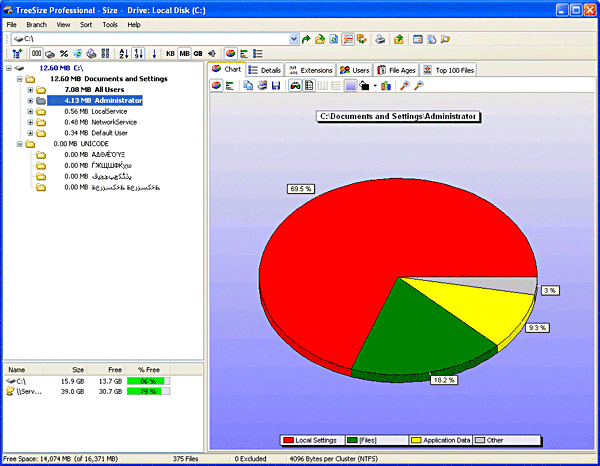Click the first magnifier zoom icon in chart toolbar
The width and height of the screenshot is (600, 466).
coord(404,86)
